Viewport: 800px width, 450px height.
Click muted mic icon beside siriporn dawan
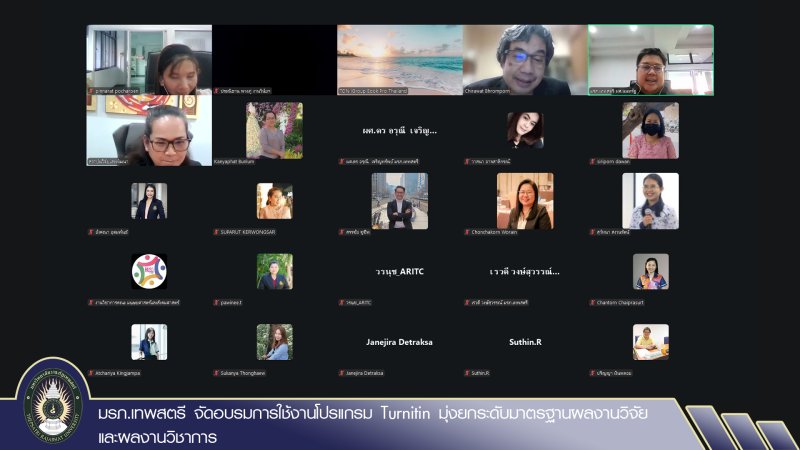[593, 161]
